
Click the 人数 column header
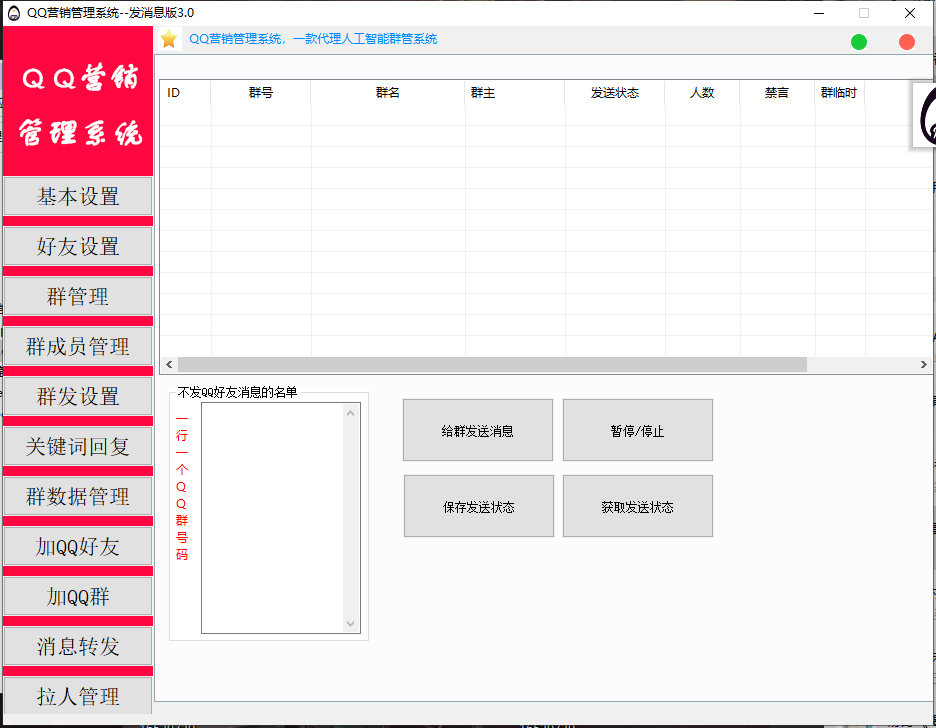[x=703, y=92]
